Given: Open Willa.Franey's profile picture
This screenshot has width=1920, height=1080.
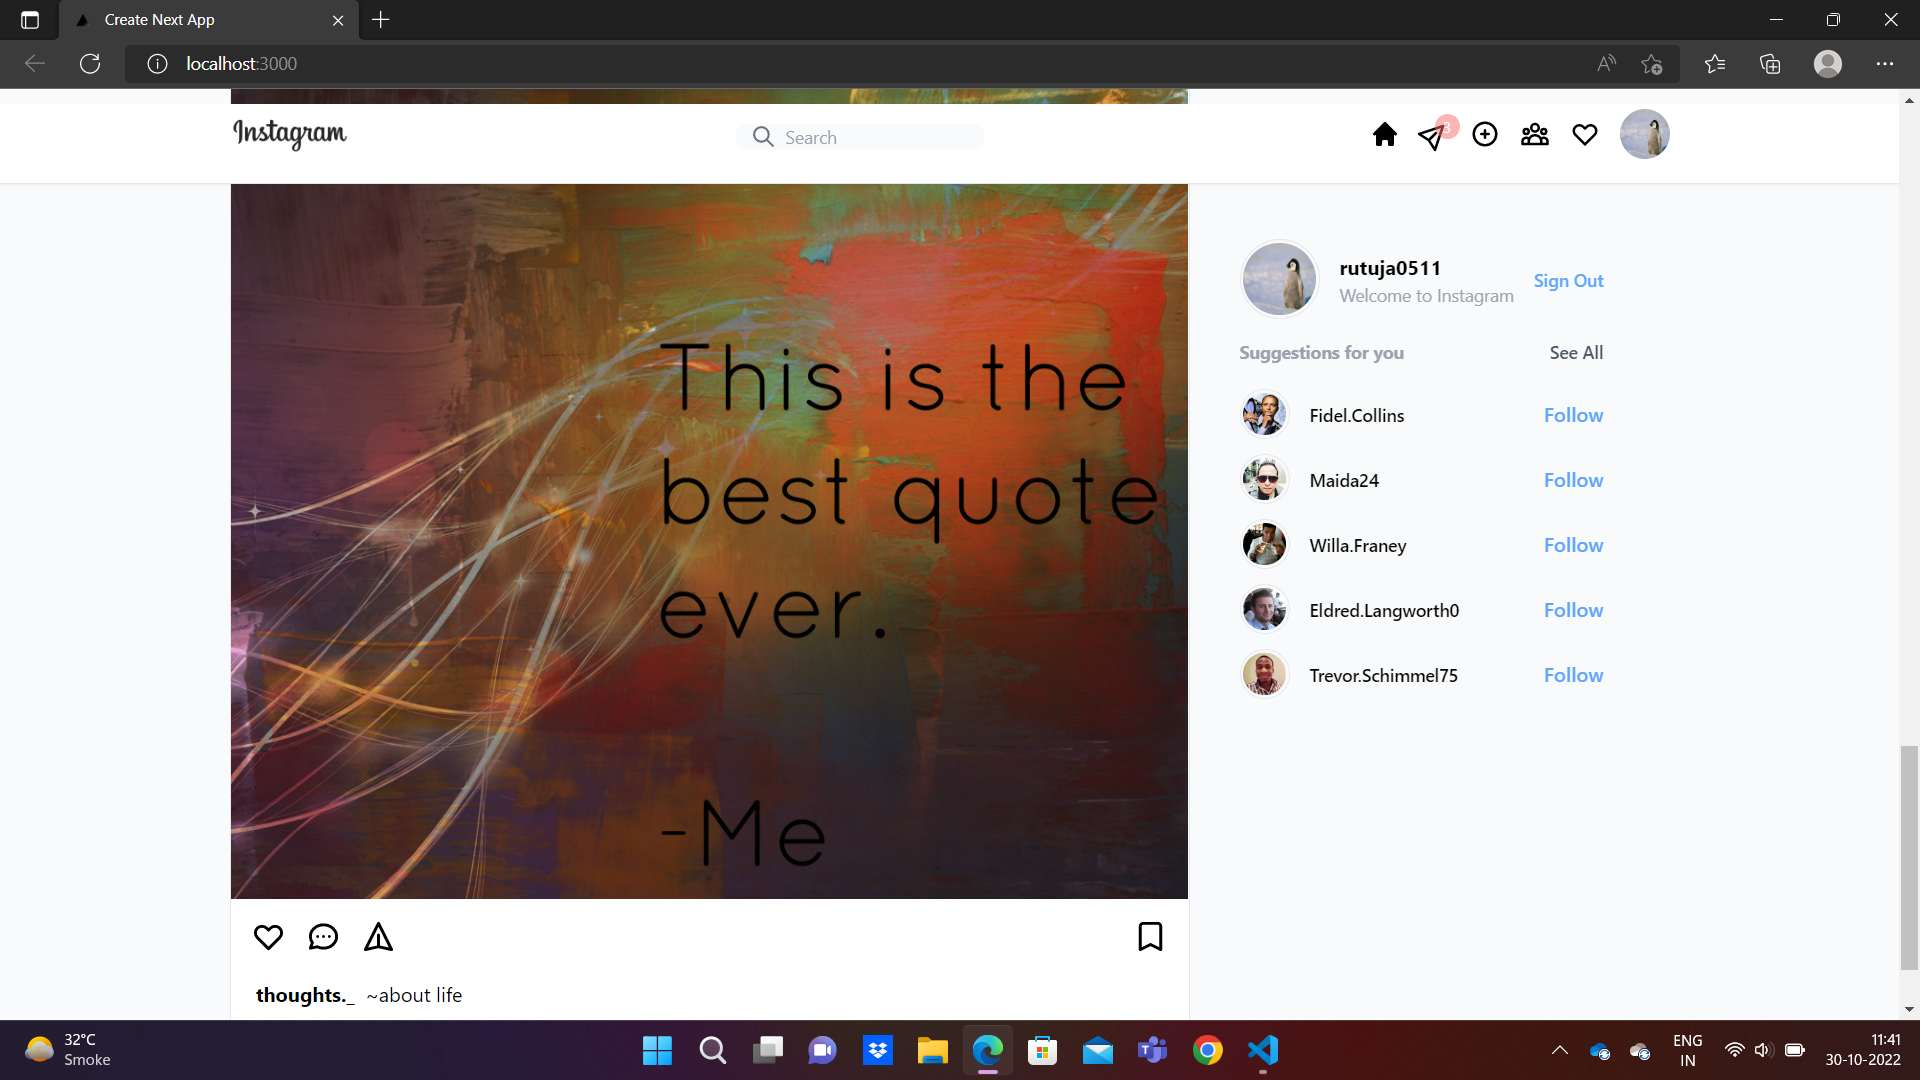Looking at the screenshot, I should point(1264,543).
